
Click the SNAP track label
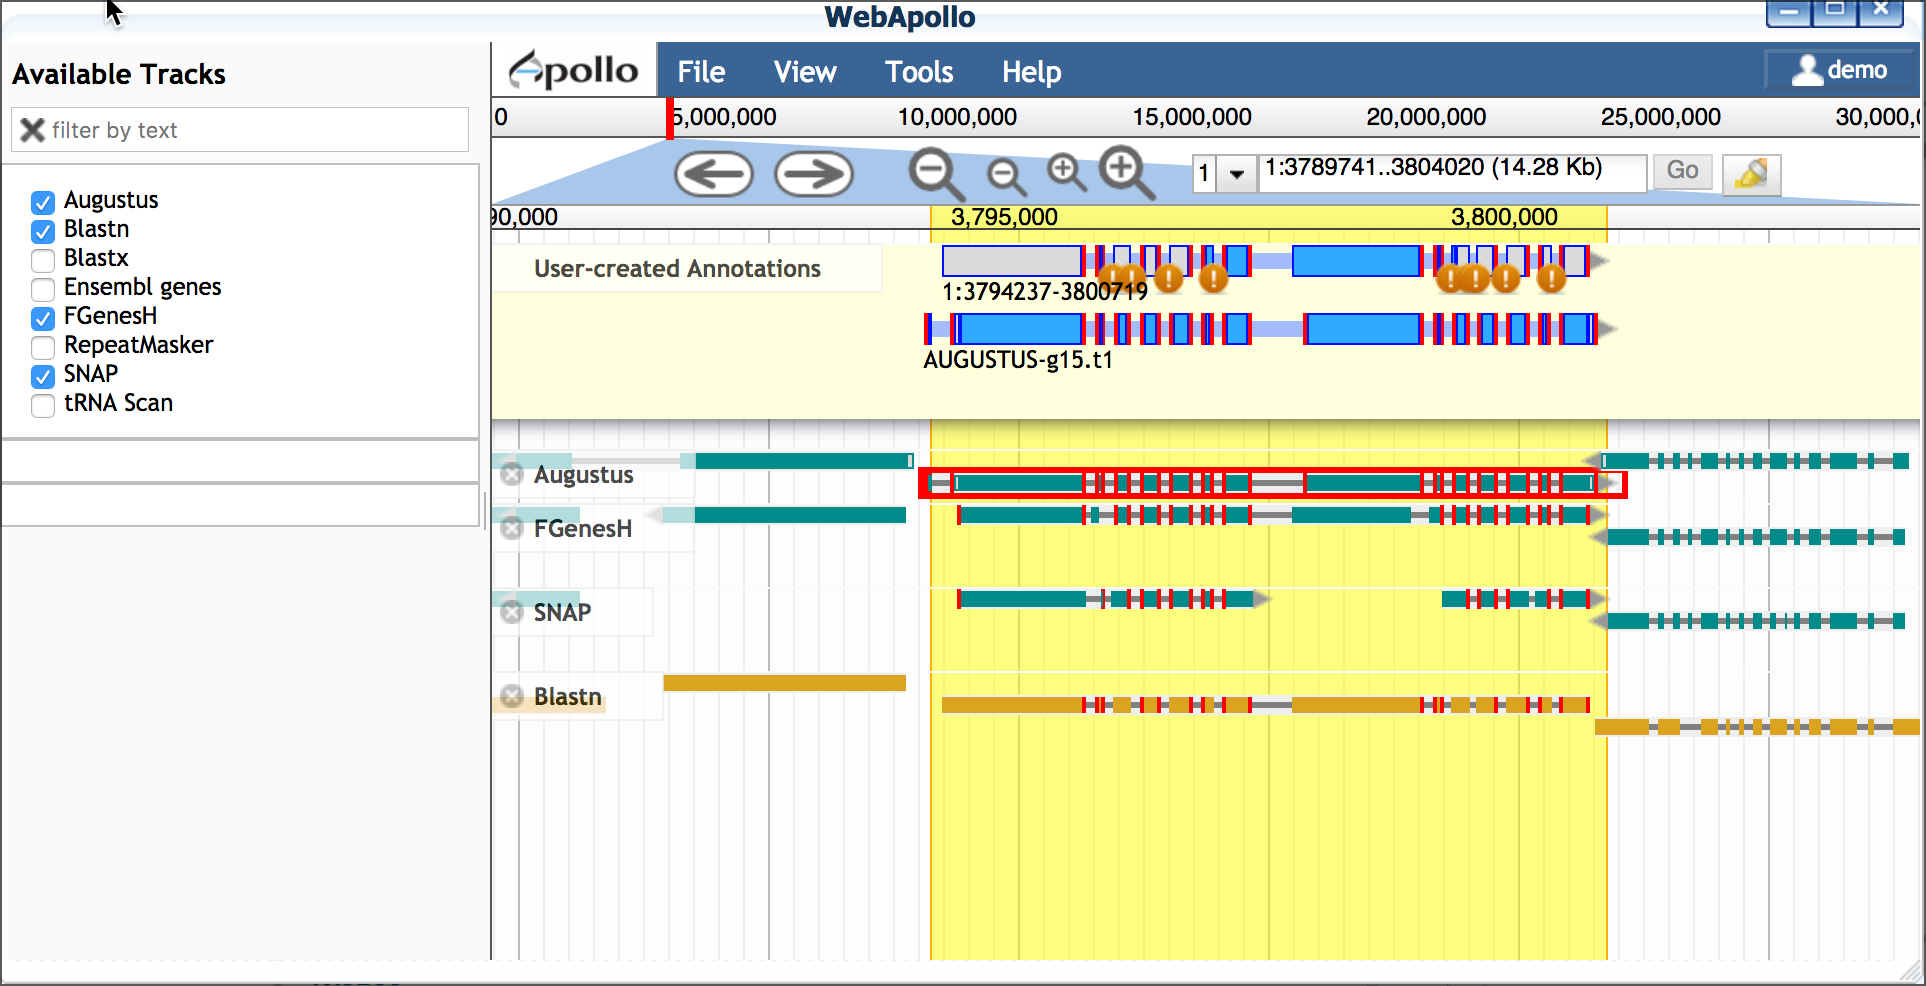coord(562,612)
